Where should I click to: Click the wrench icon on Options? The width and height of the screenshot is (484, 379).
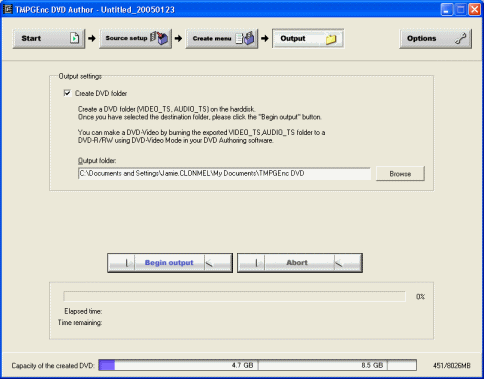pyautogui.click(x=460, y=39)
